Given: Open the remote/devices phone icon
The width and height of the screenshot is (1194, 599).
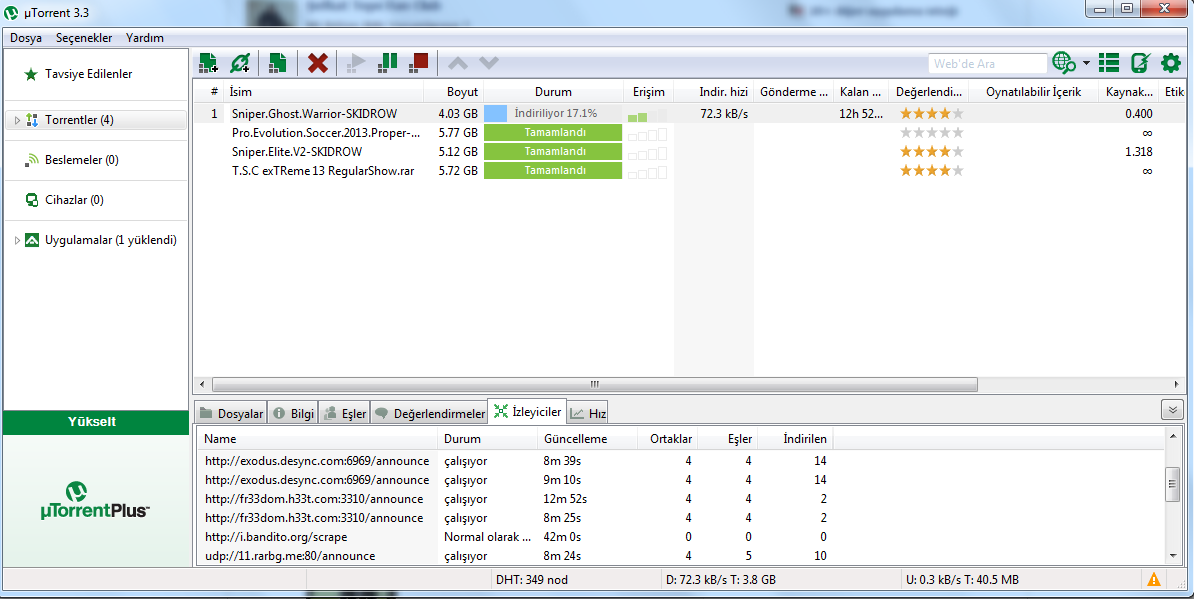Looking at the screenshot, I should 1139,64.
